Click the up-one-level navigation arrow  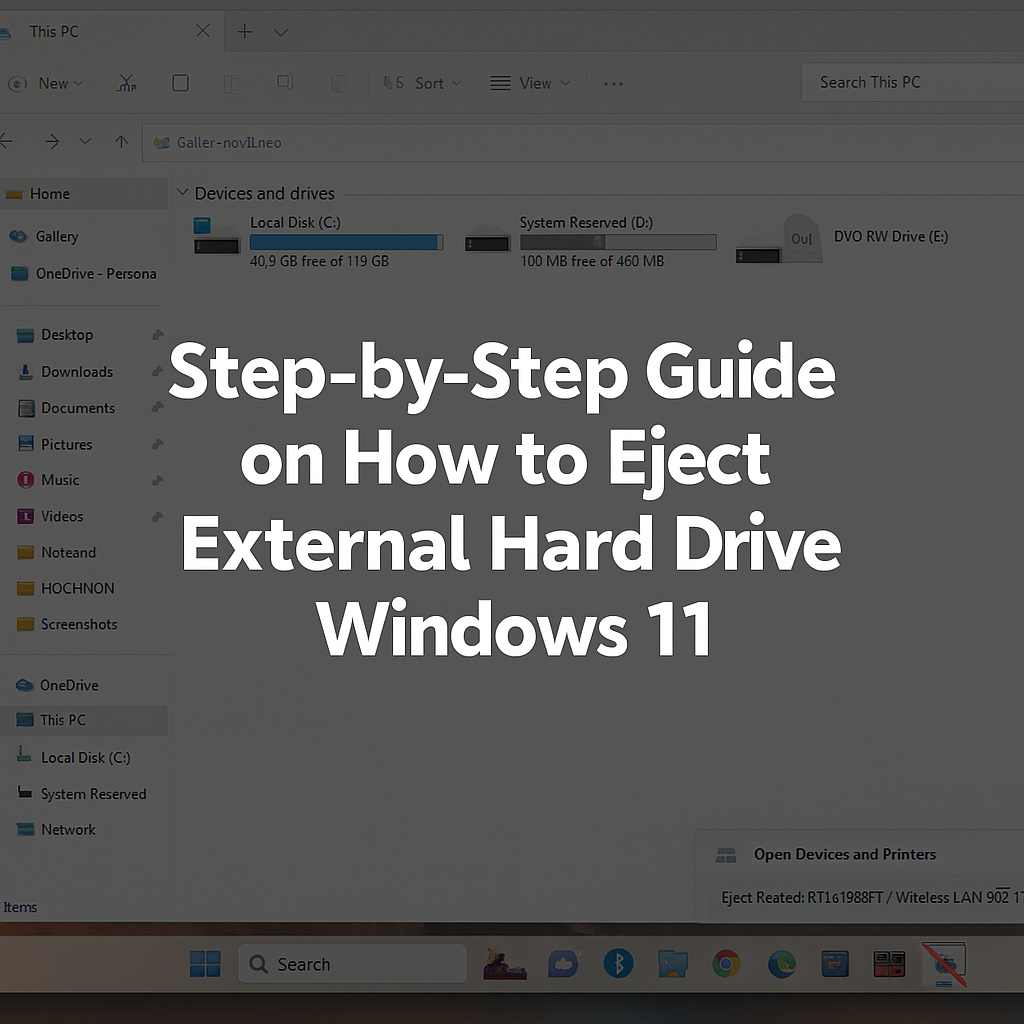(121, 141)
